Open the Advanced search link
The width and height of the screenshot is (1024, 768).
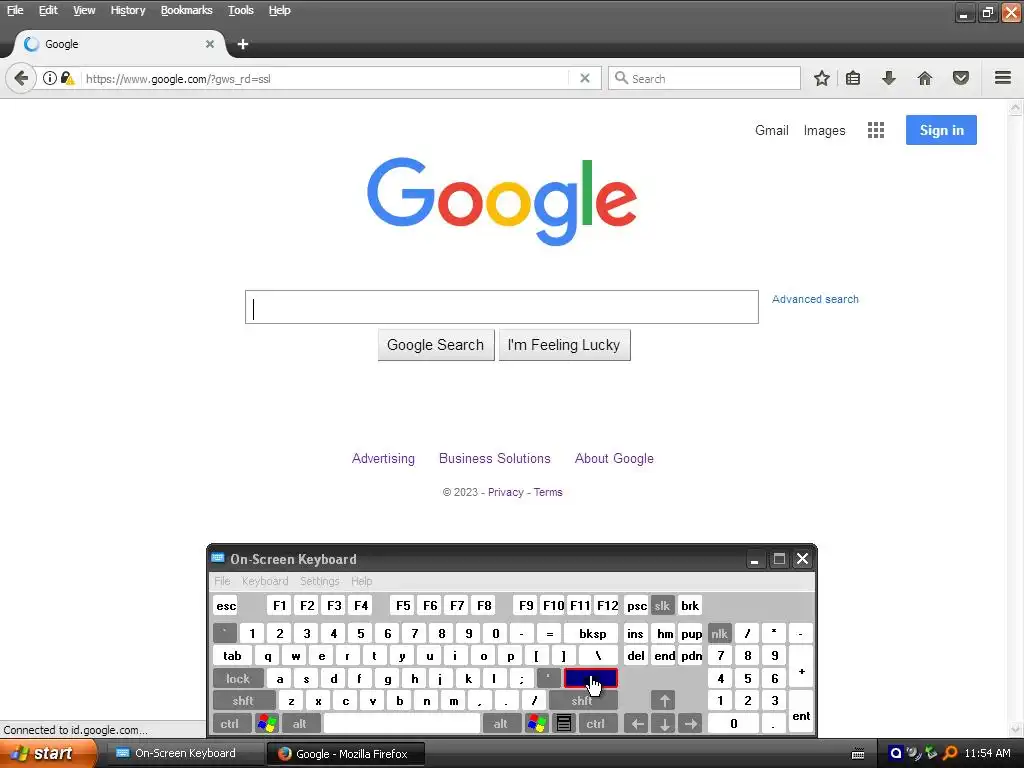[815, 299]
